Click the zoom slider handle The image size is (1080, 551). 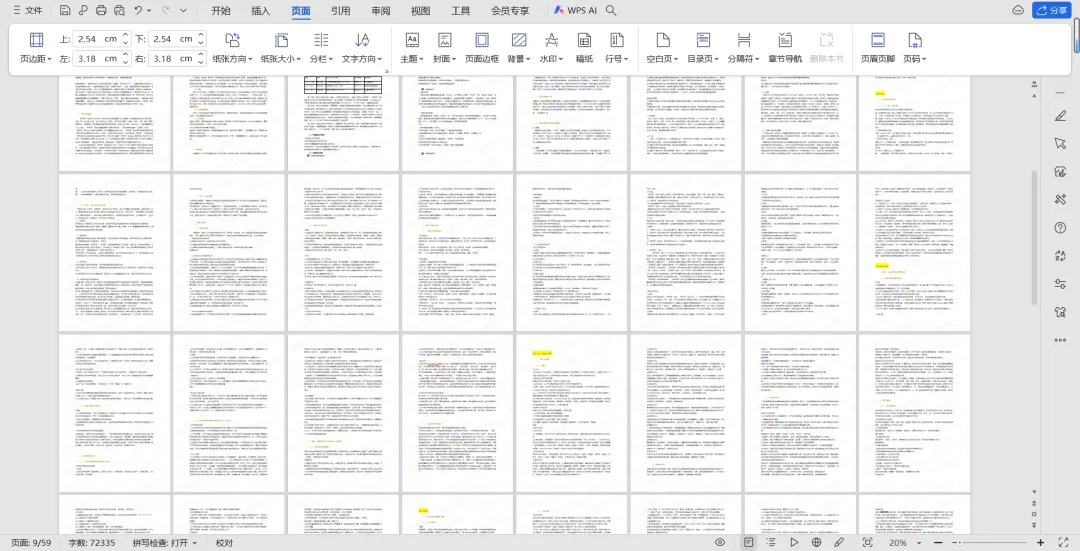(957, 543)
